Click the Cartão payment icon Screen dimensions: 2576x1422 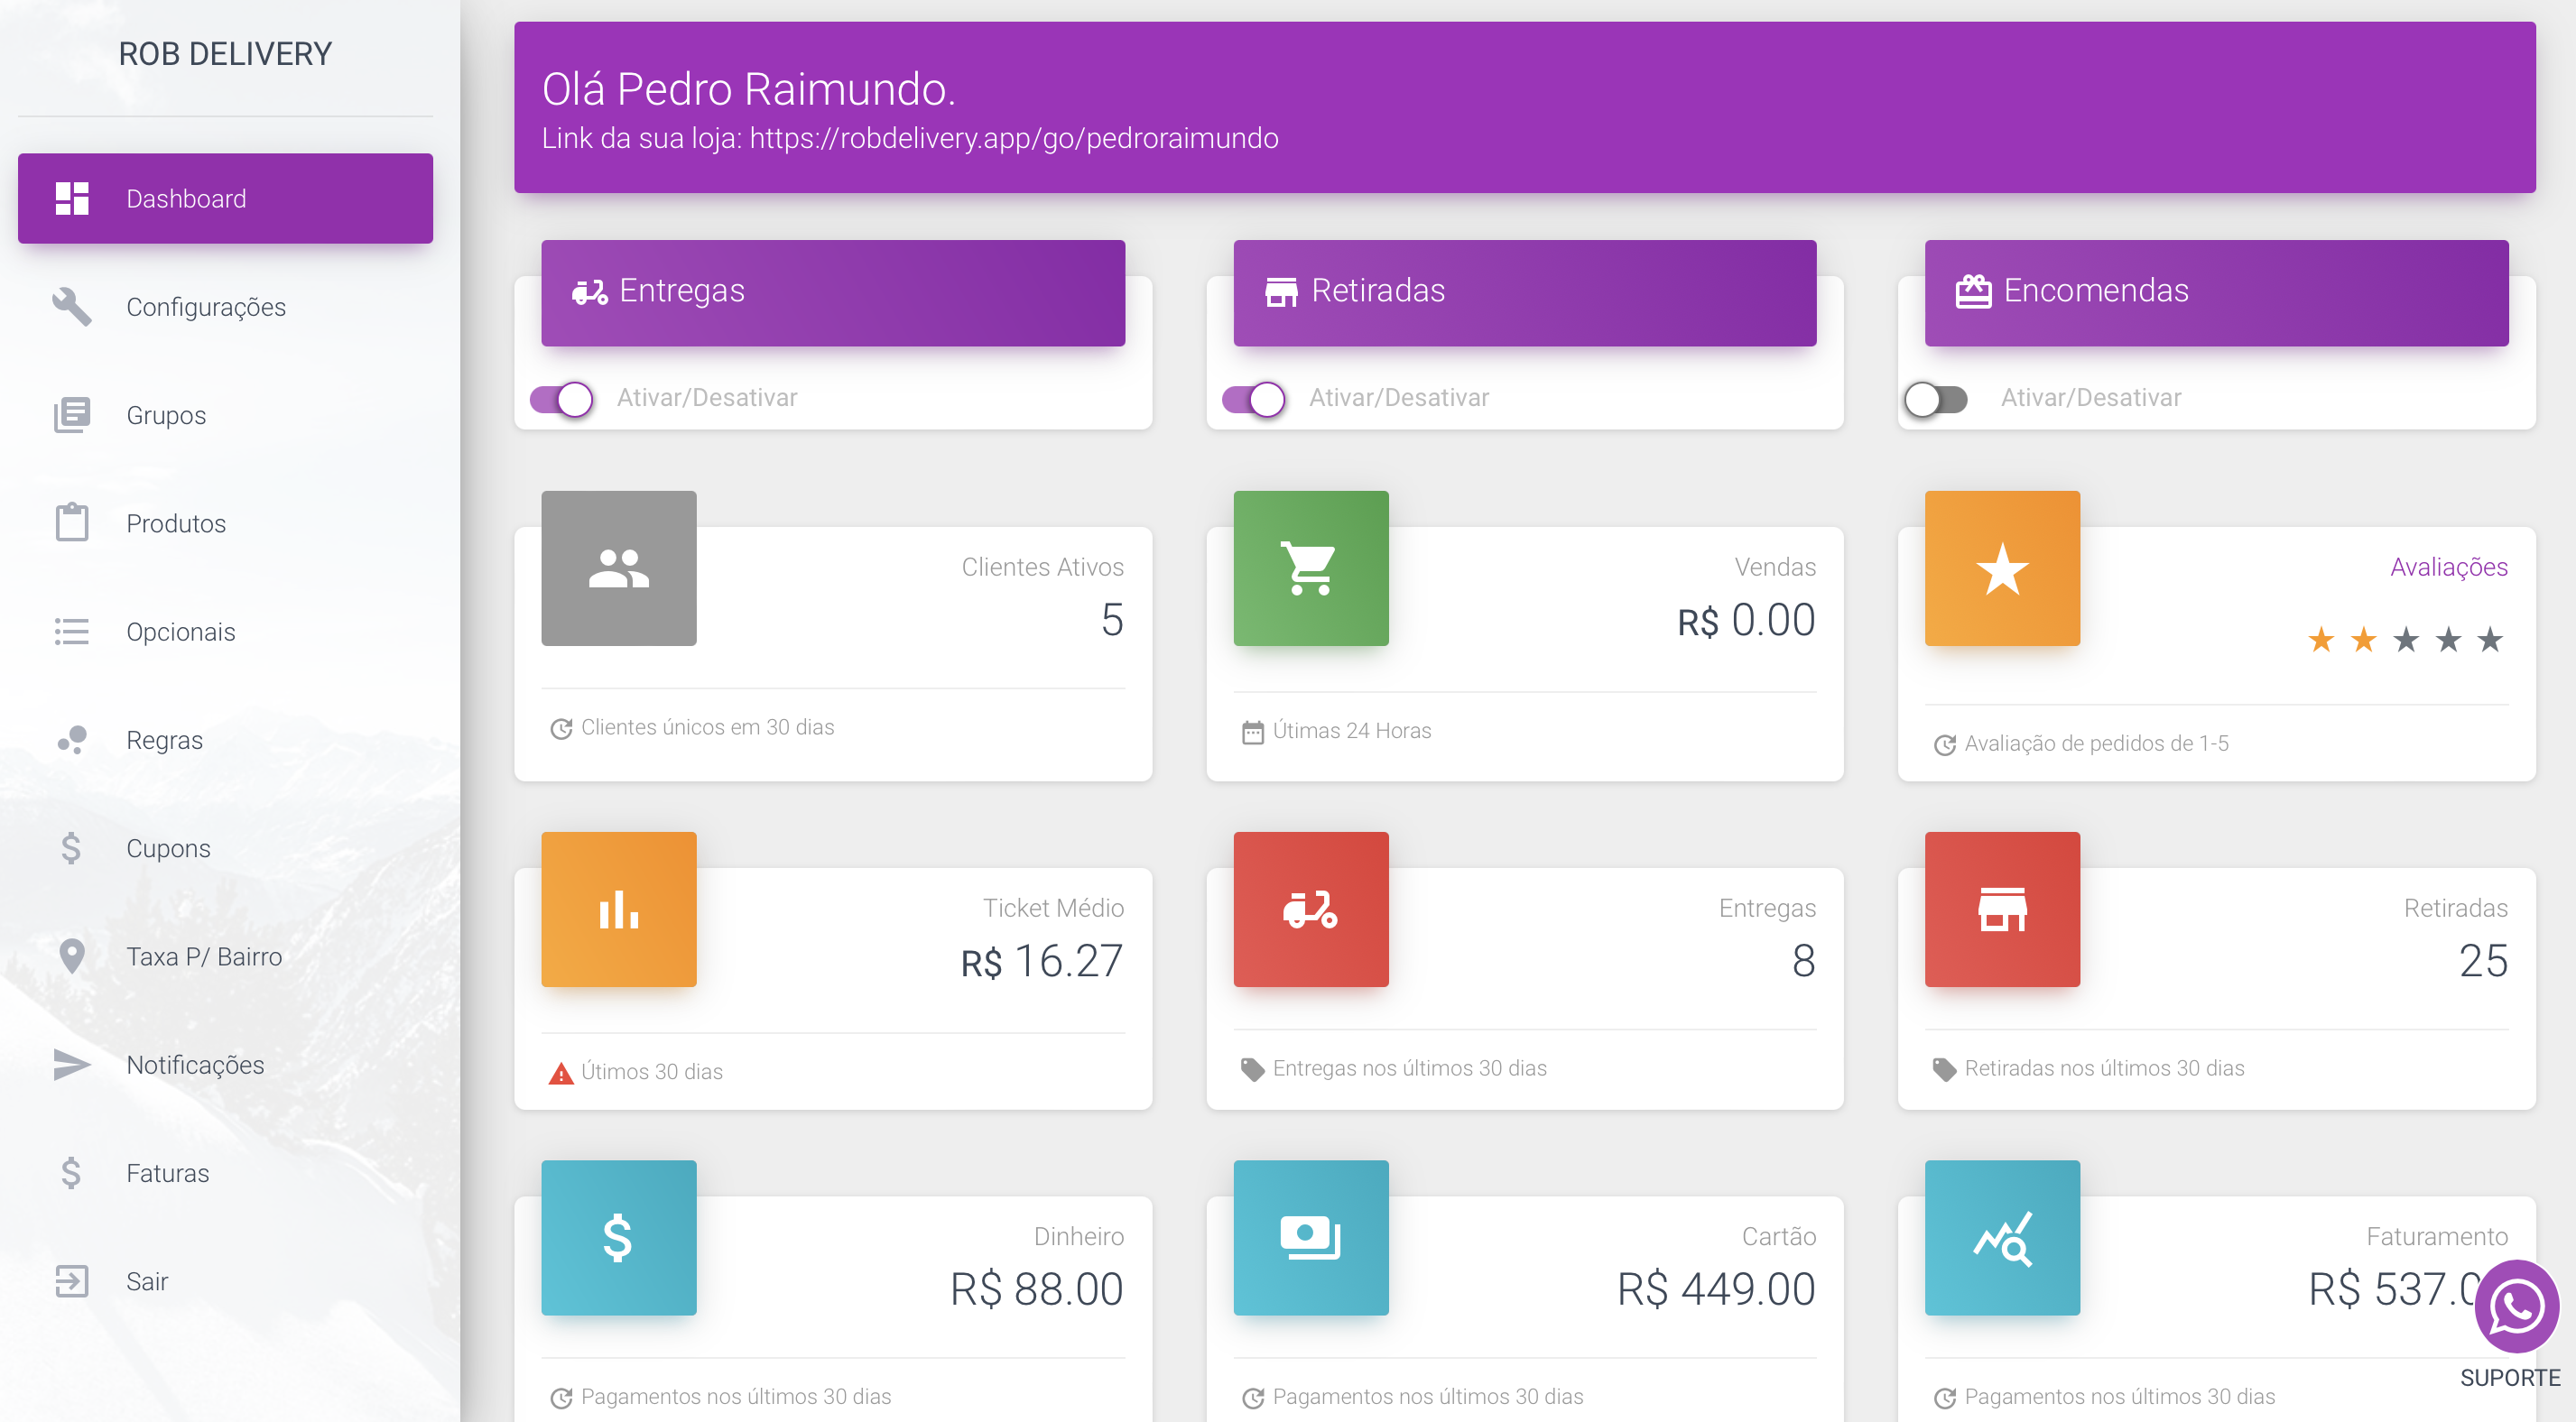(x=1310, y=1237)
